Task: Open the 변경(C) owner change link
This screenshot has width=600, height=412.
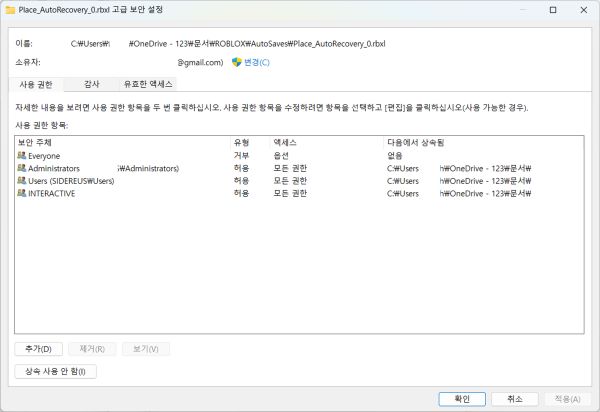Action: coord(257,62)
